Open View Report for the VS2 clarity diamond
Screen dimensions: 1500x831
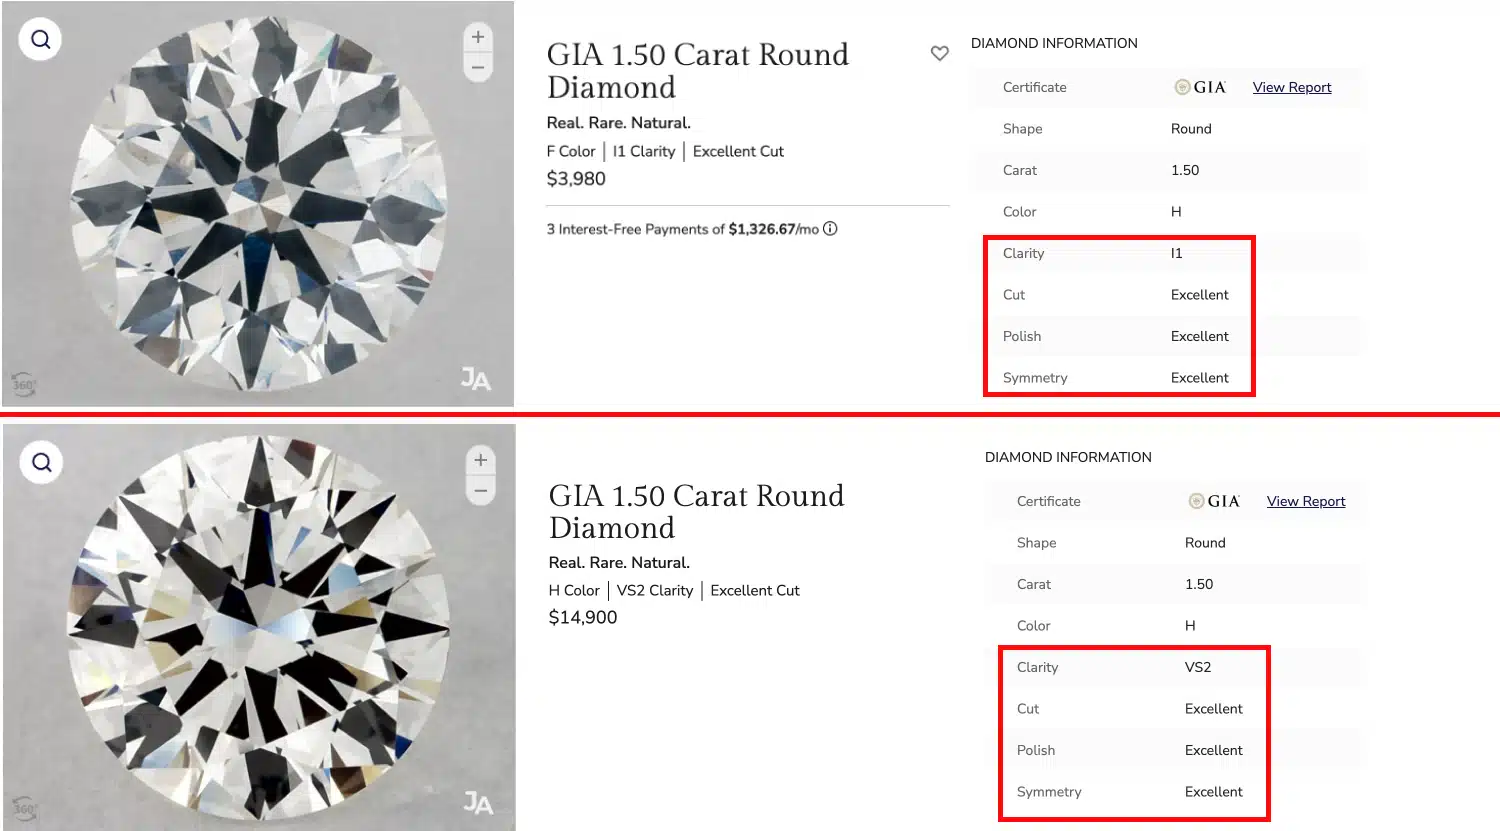click(x=1305, y=501)
